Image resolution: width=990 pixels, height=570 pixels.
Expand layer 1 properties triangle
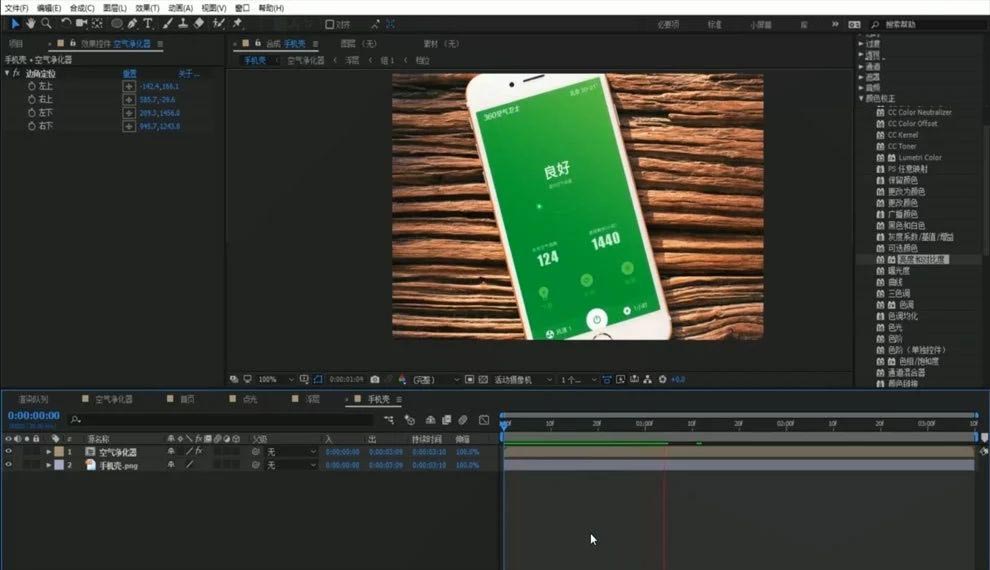(x=49, y=452)
